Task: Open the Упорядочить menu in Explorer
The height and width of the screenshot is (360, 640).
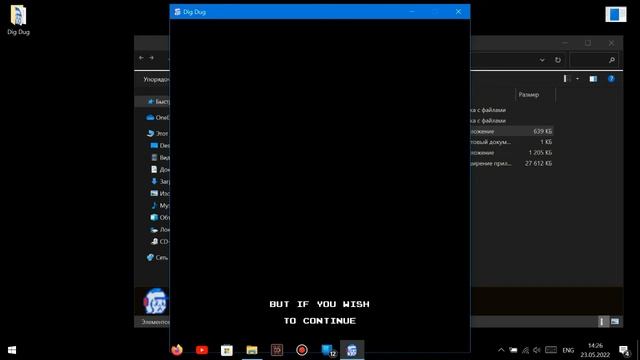Action: pyautogui.click(x=156, y=79)
